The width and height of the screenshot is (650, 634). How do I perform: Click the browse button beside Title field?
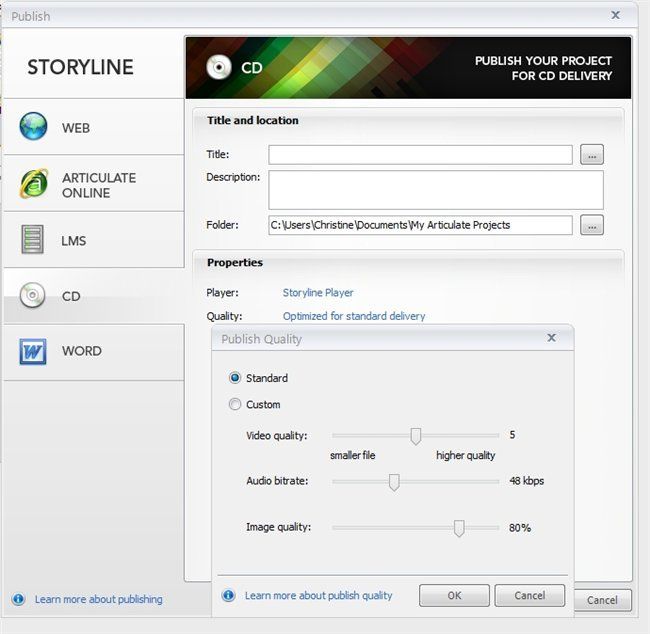click(x=592, y=155)
